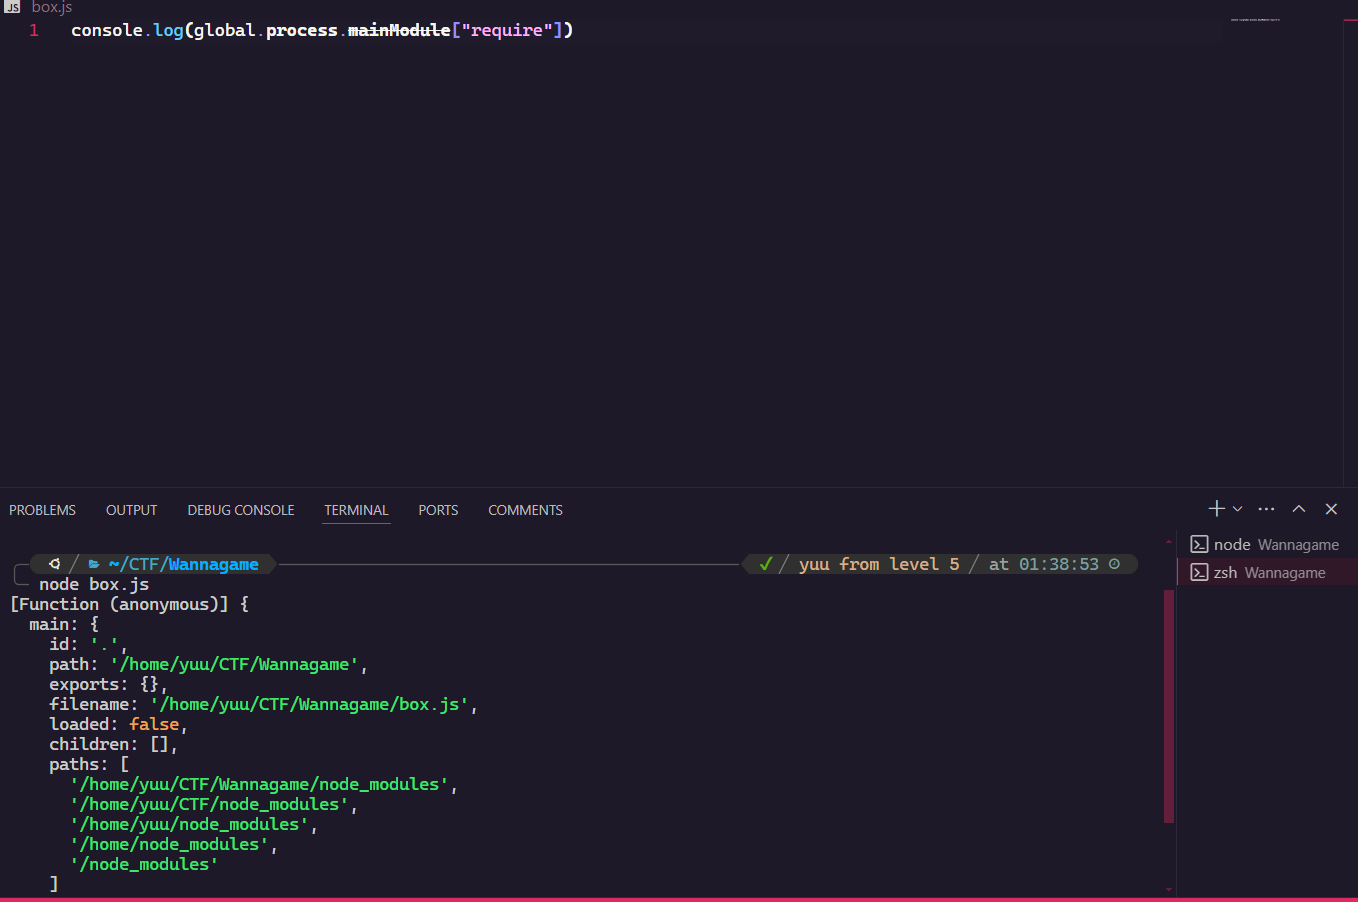The image size is (1358, 902).
Task: Open the PORTS tab
Action: point(438,510)
